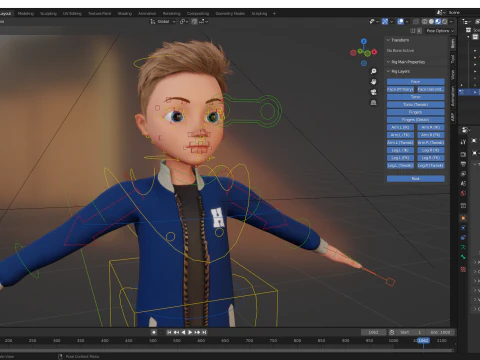Click the Torso (Tweak) layer button
This screenshot has height=360, width=480.
pos(415,105)
